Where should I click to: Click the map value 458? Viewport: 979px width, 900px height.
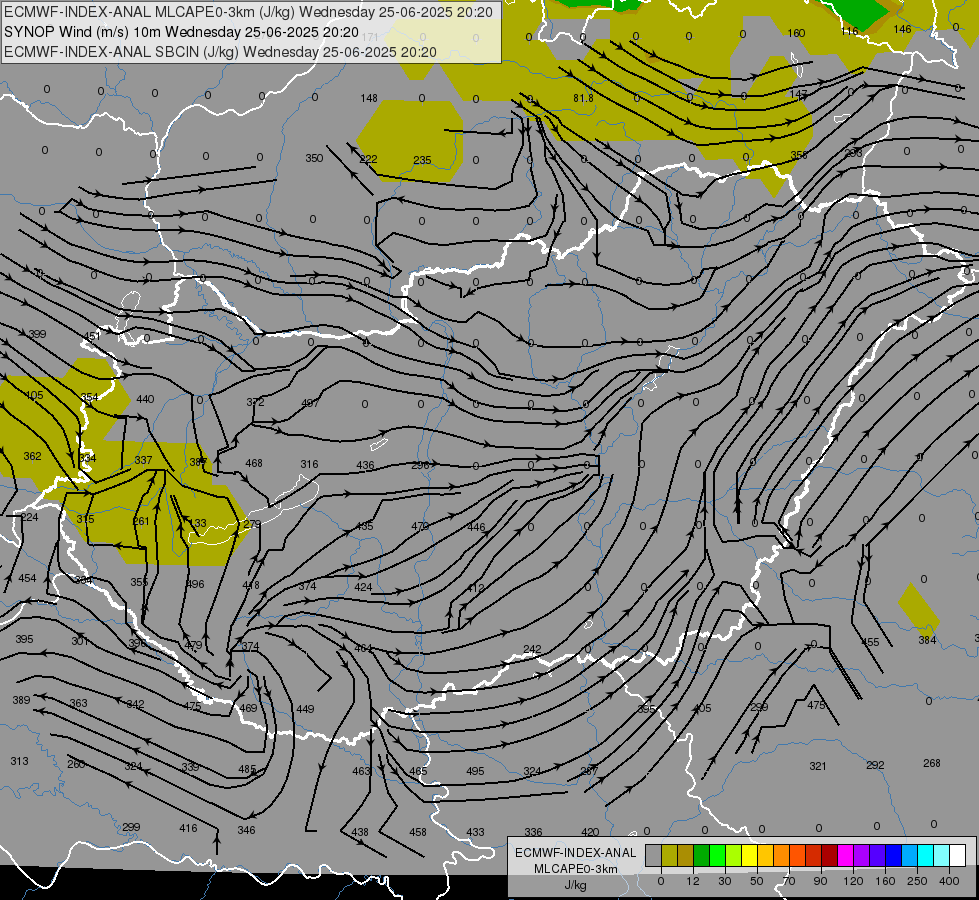point(418,832)
